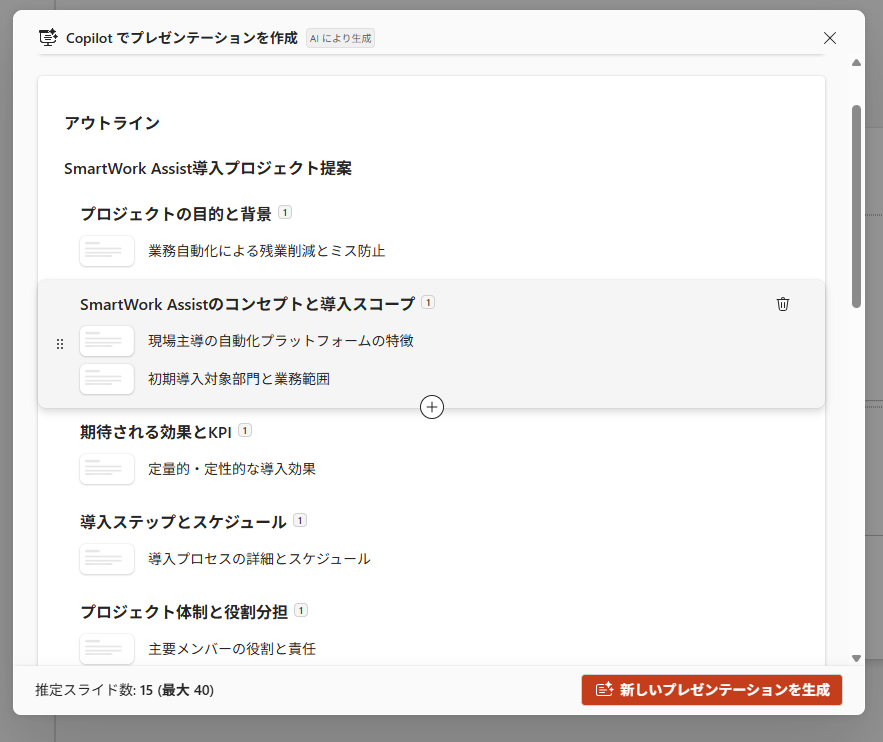Open thumbnail for 導入プロセスの詳細とスケジュール
The height and width of the screenshot is (742, 883).
click(107, 559)
